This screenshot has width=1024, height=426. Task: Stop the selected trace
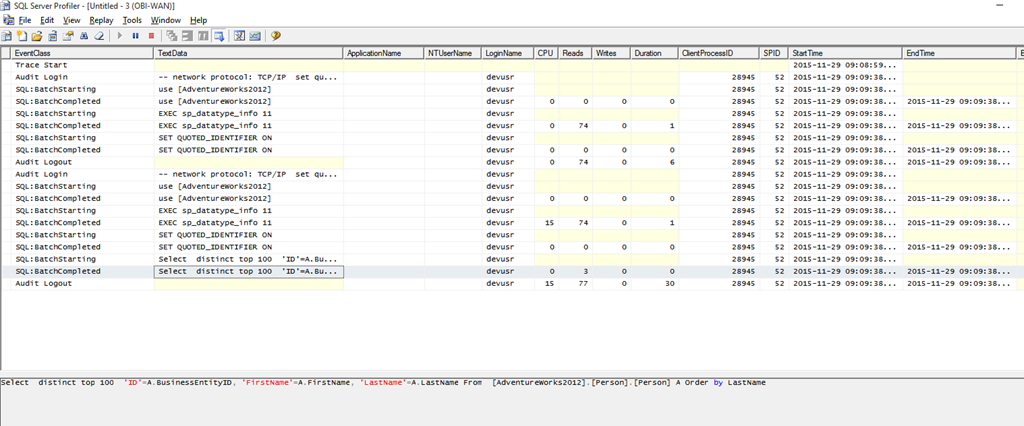point(151,35)
